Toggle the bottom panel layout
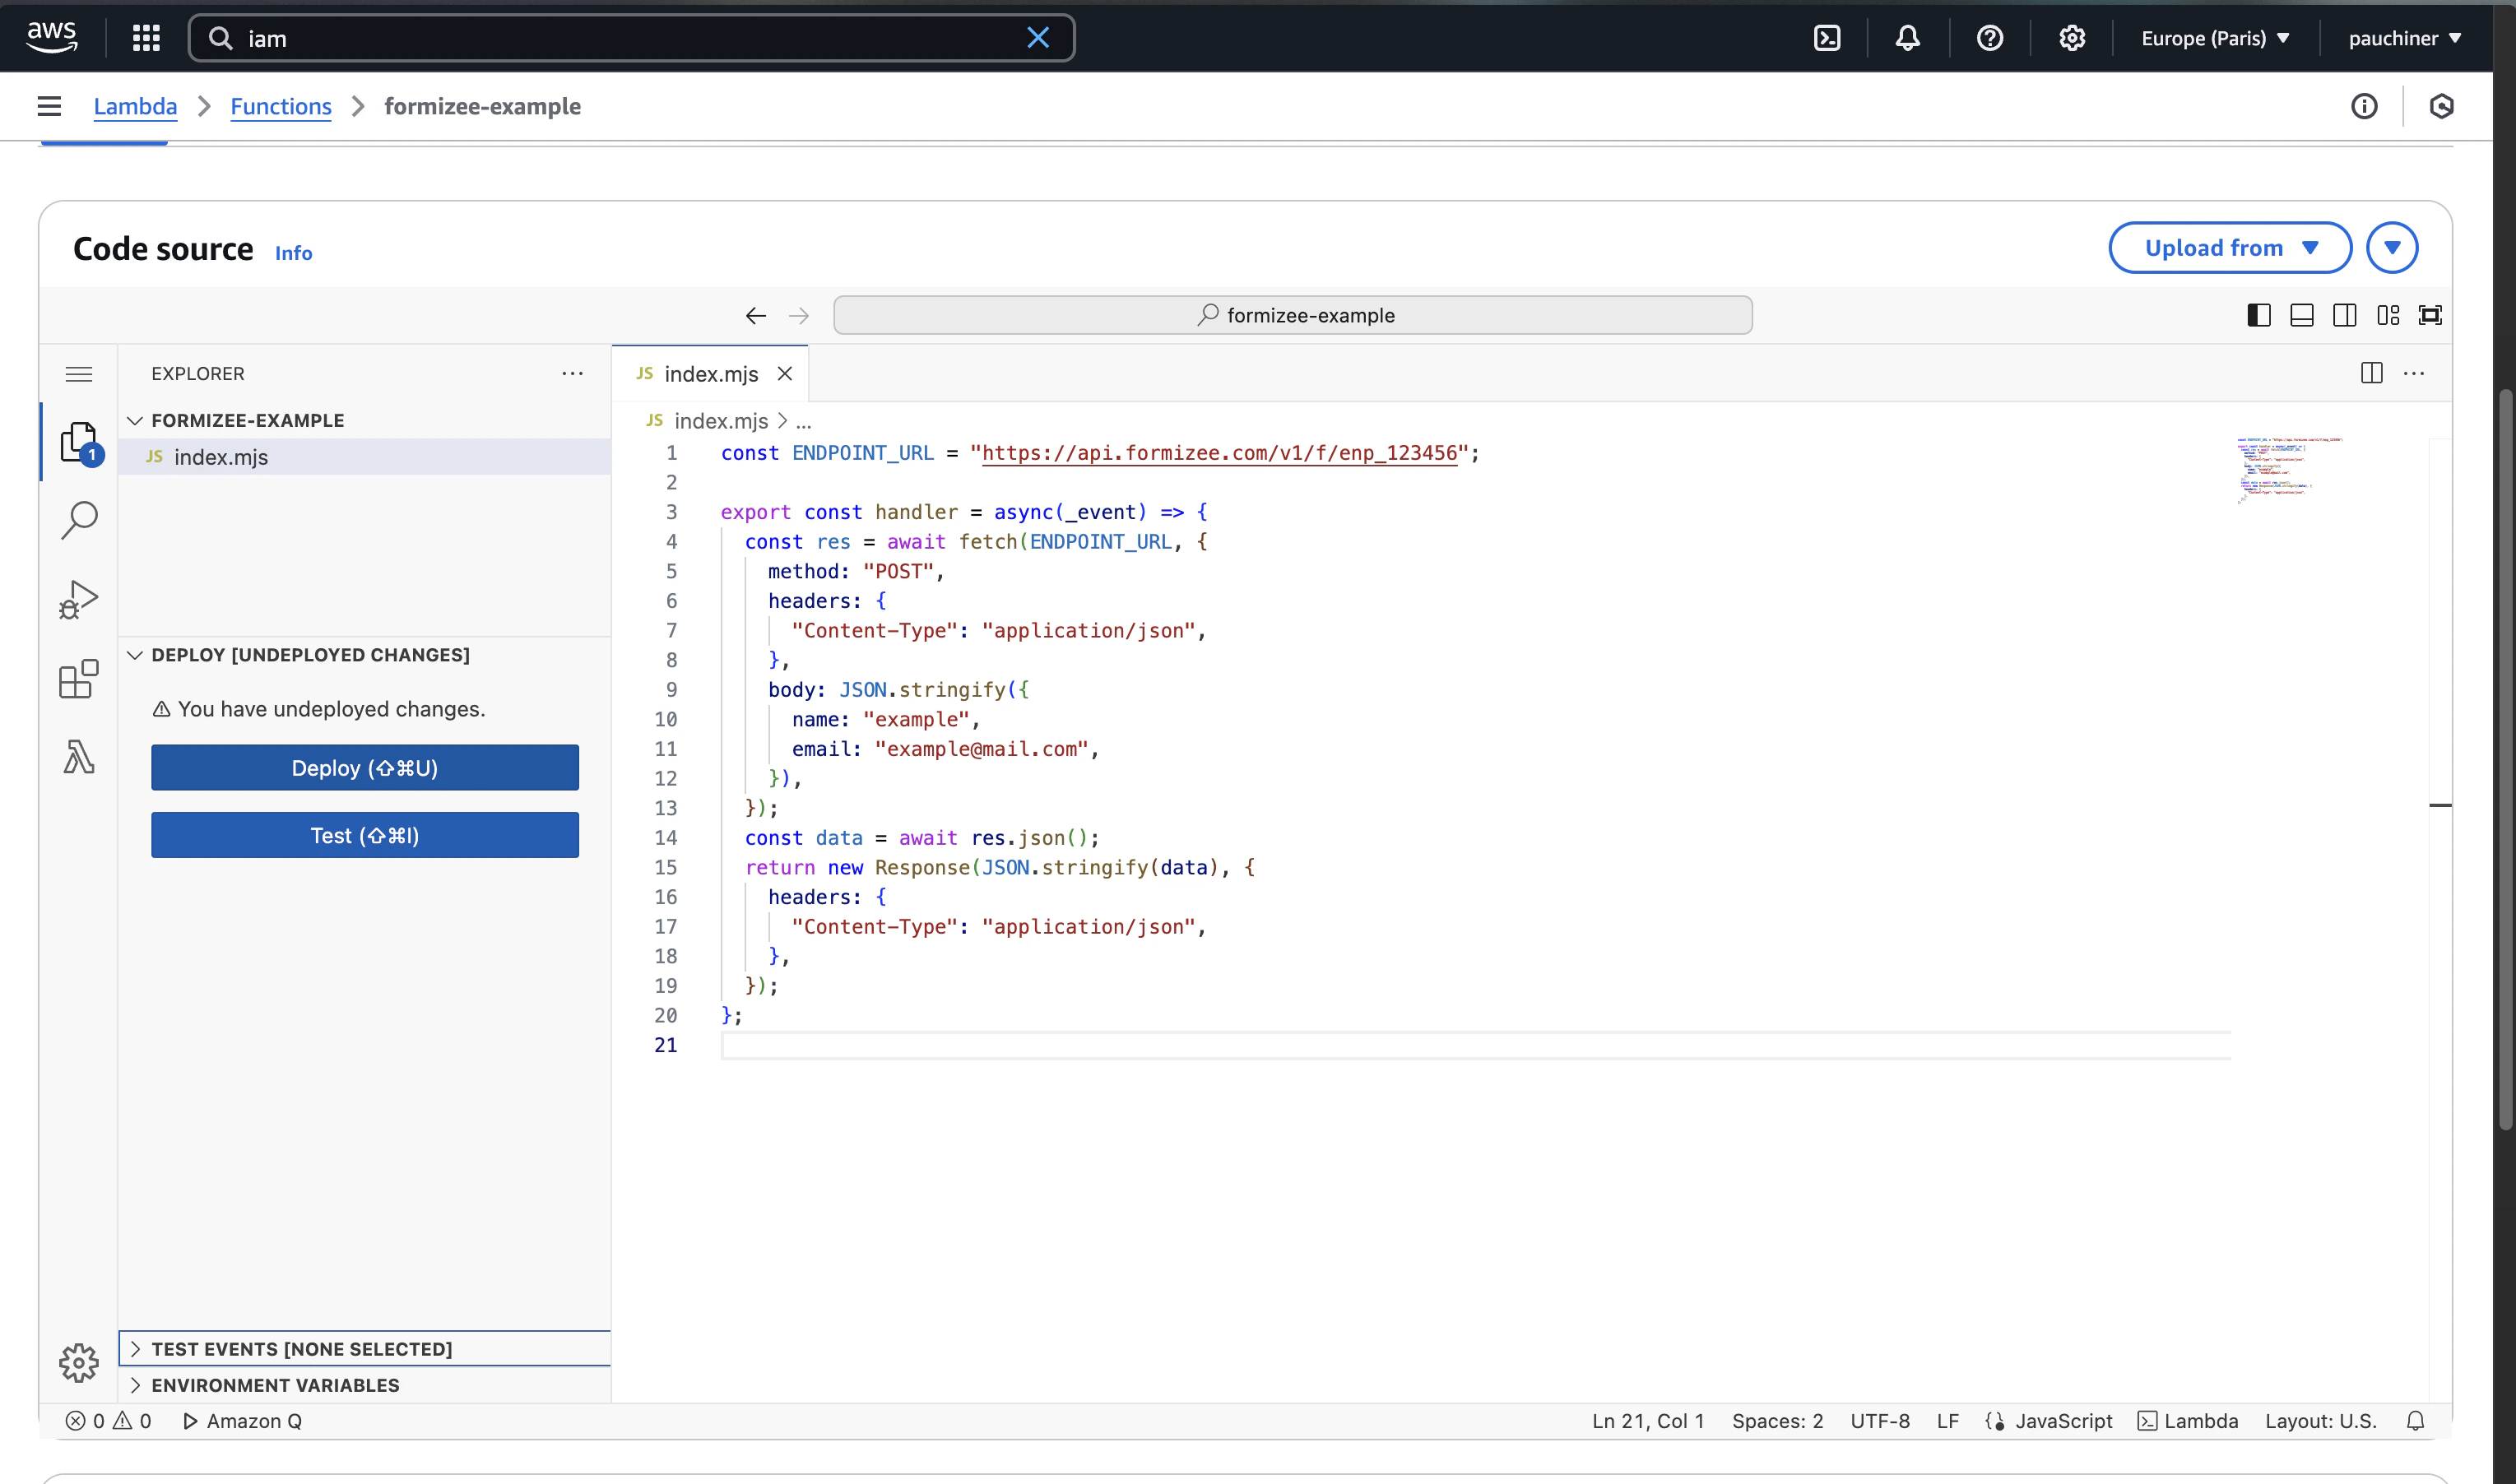Viewport: 2516px width, 1484px height. (2302, 316)
